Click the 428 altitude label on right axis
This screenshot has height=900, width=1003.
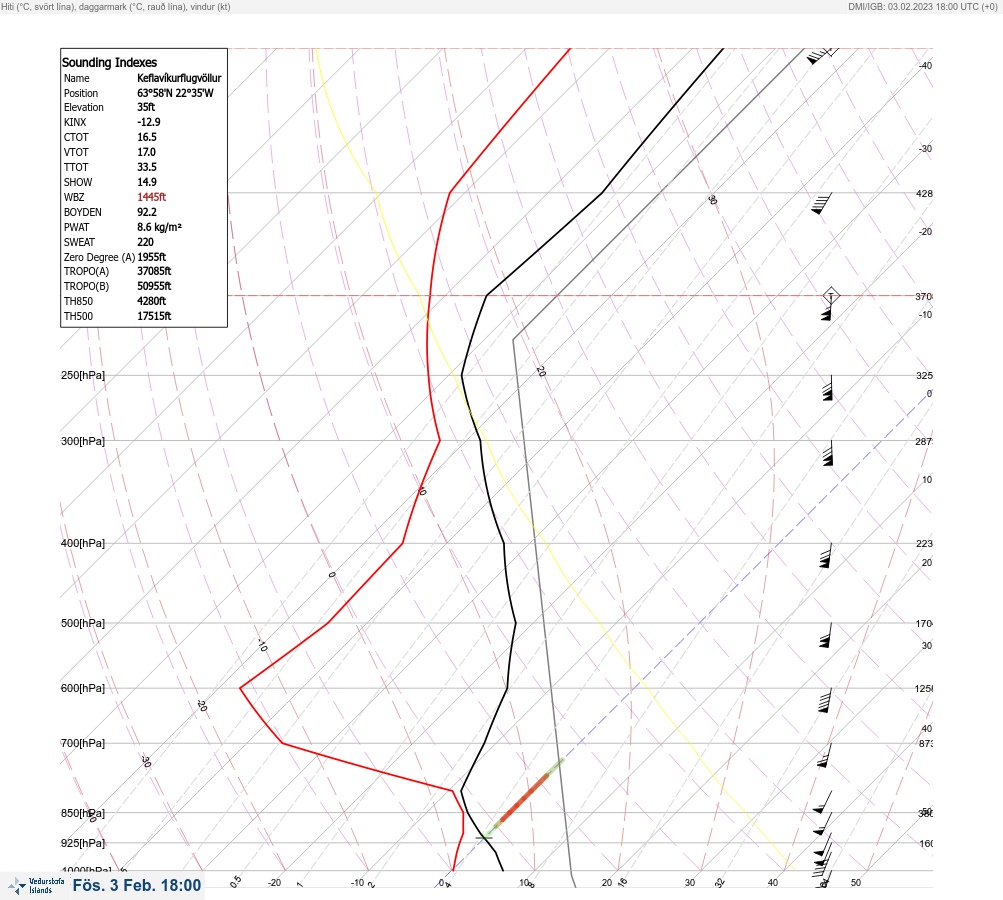coord(924,193)
